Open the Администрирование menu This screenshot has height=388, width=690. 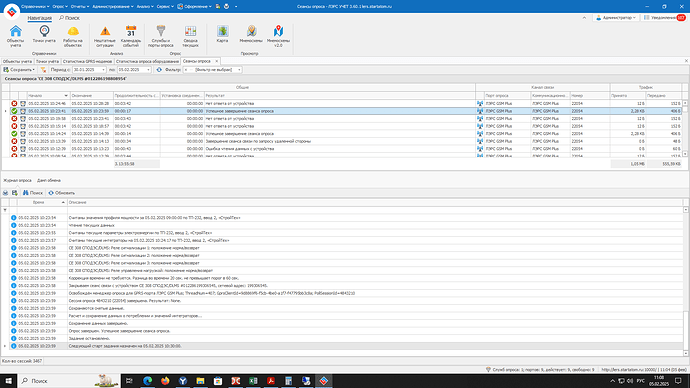113,6
